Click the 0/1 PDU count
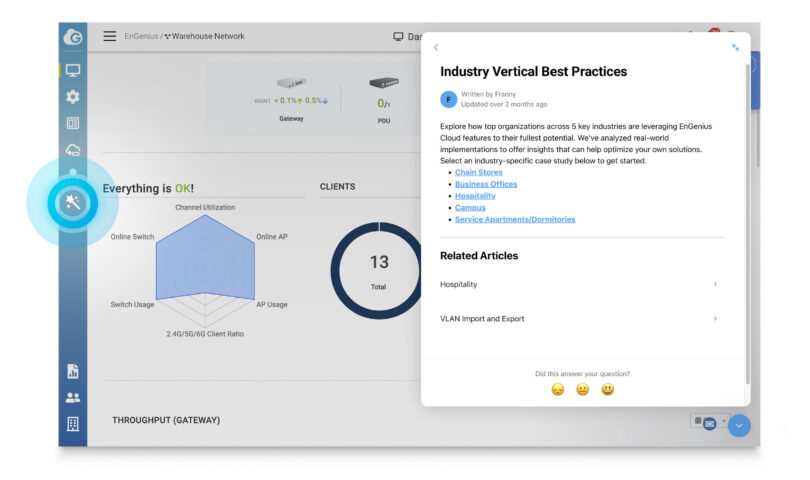The width and height of the screenshot is (810, 480). tap(384, 104)
